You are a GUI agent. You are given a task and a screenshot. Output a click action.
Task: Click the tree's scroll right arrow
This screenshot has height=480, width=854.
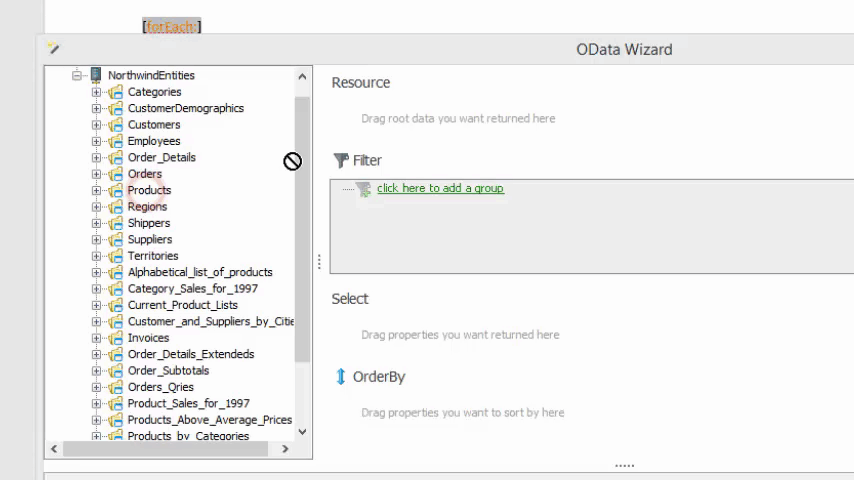pyautogui.click(x=285, y=449)
